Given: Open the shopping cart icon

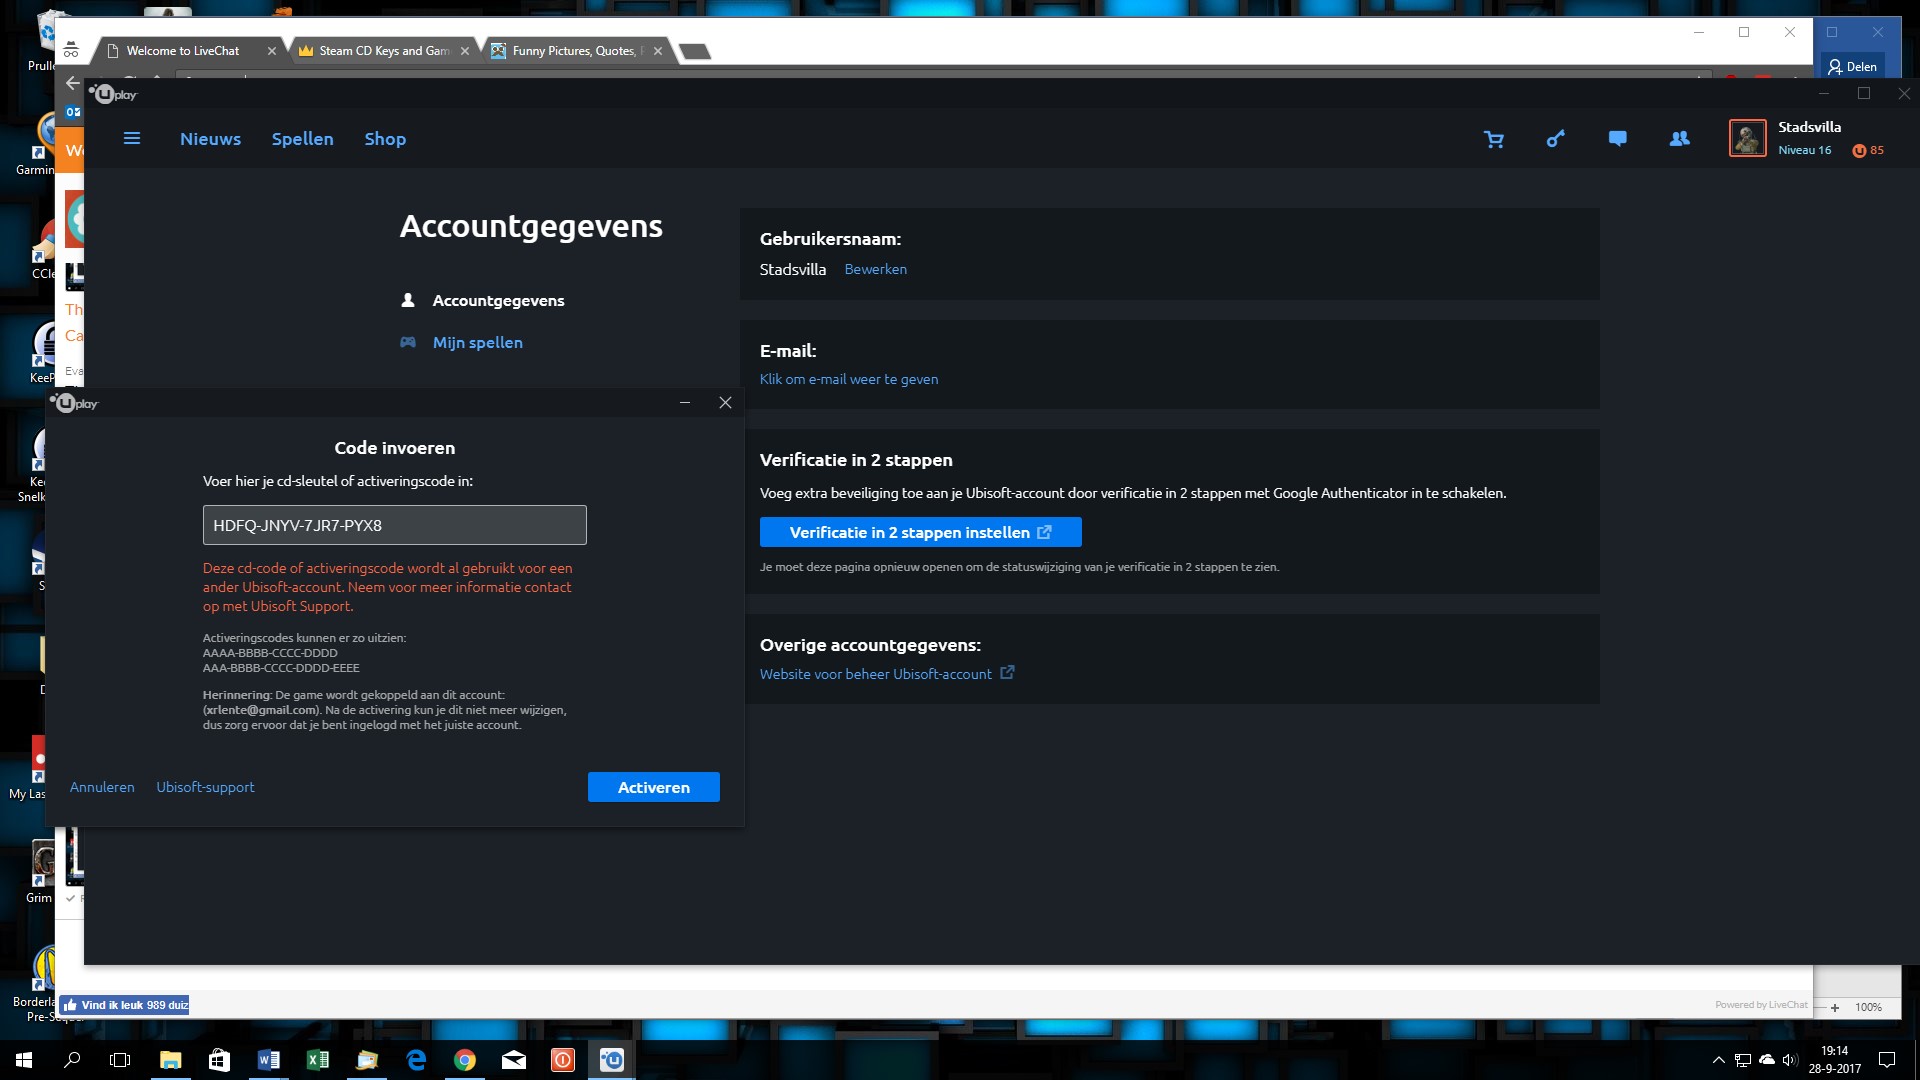Looking at the screenshot, I should point(1494,139).
